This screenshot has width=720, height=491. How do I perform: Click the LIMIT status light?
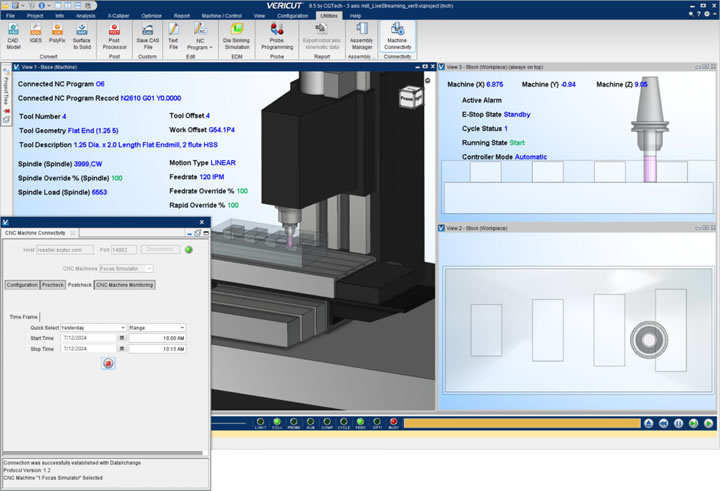(x=260, y=422)
